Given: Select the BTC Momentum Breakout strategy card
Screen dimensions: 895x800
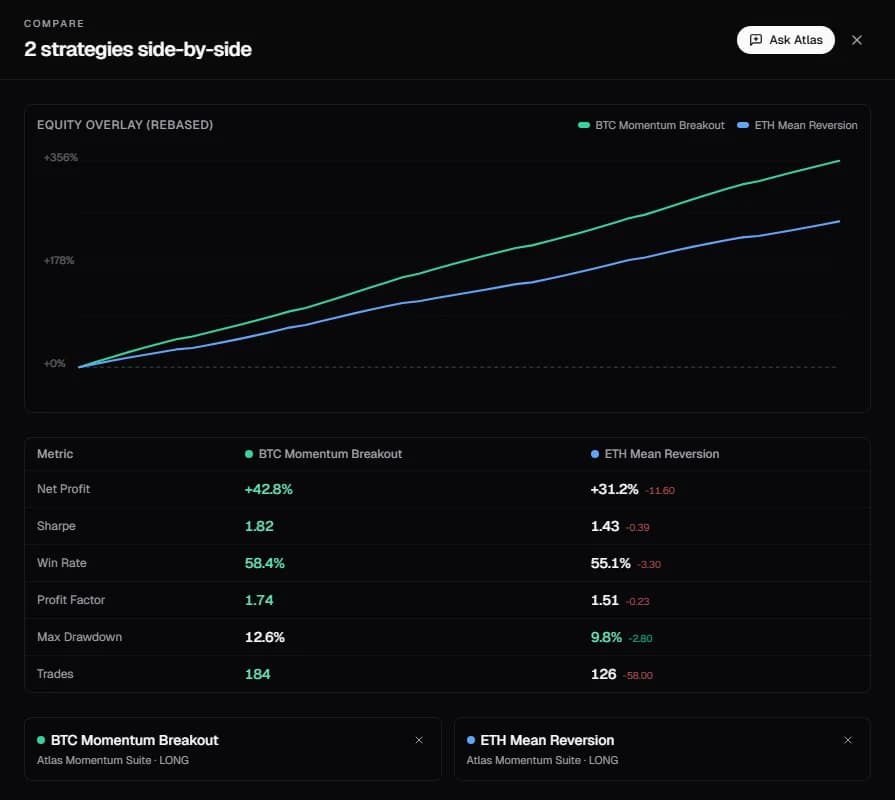Looking at the screenshot, I should [233, 749].
